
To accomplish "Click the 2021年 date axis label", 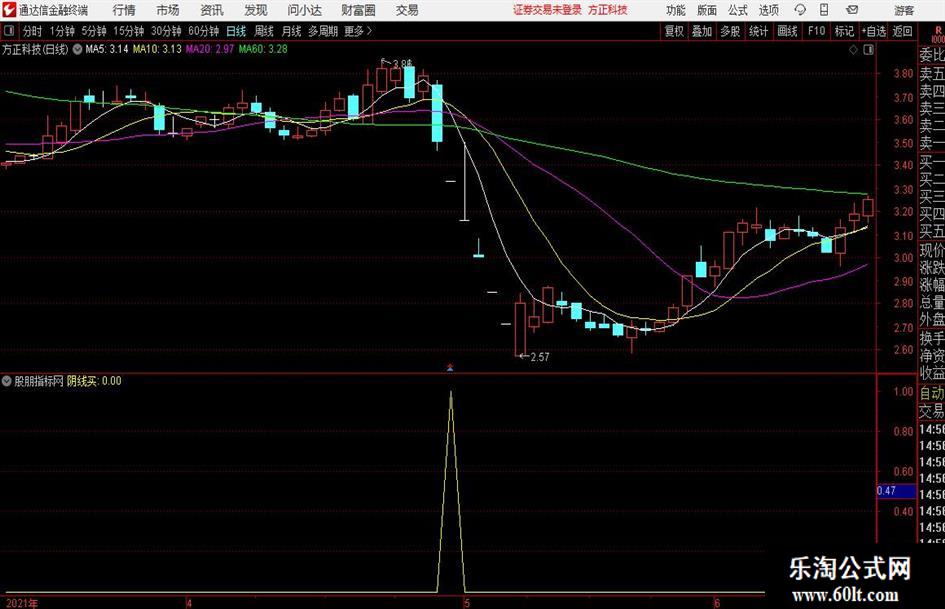I will [22, 603].
